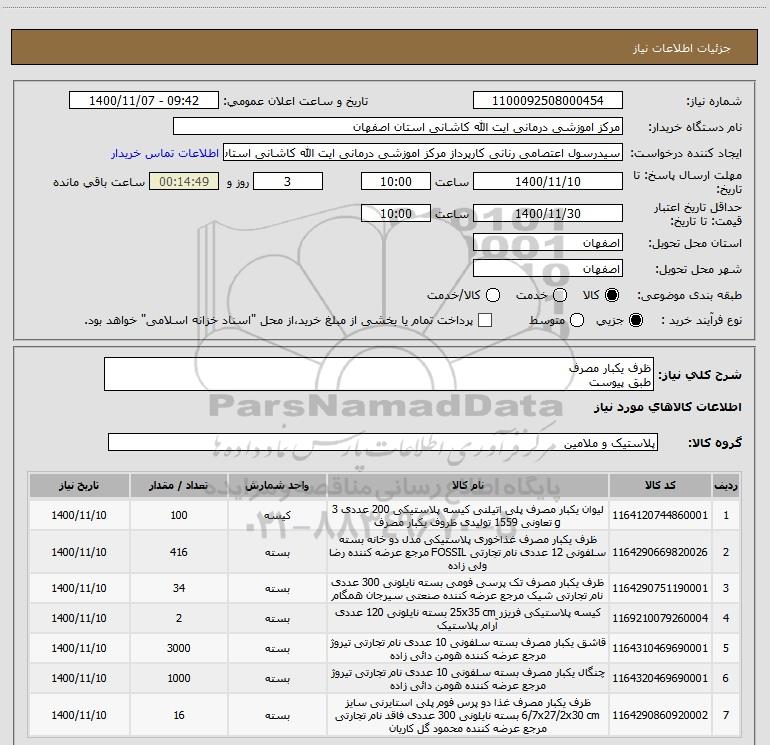770x745 pixels.
Task: Select the خدمت radio button
Action: tap(560, 295)
